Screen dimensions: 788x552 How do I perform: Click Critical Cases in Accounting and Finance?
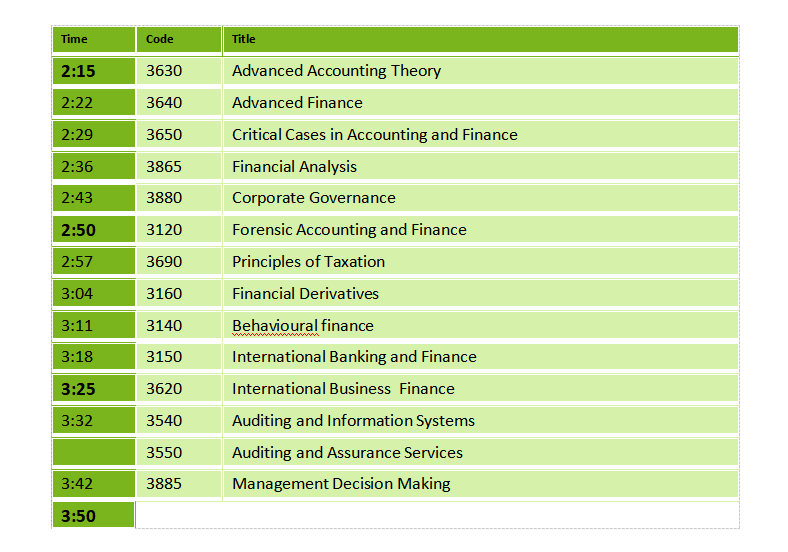[374, 135]
